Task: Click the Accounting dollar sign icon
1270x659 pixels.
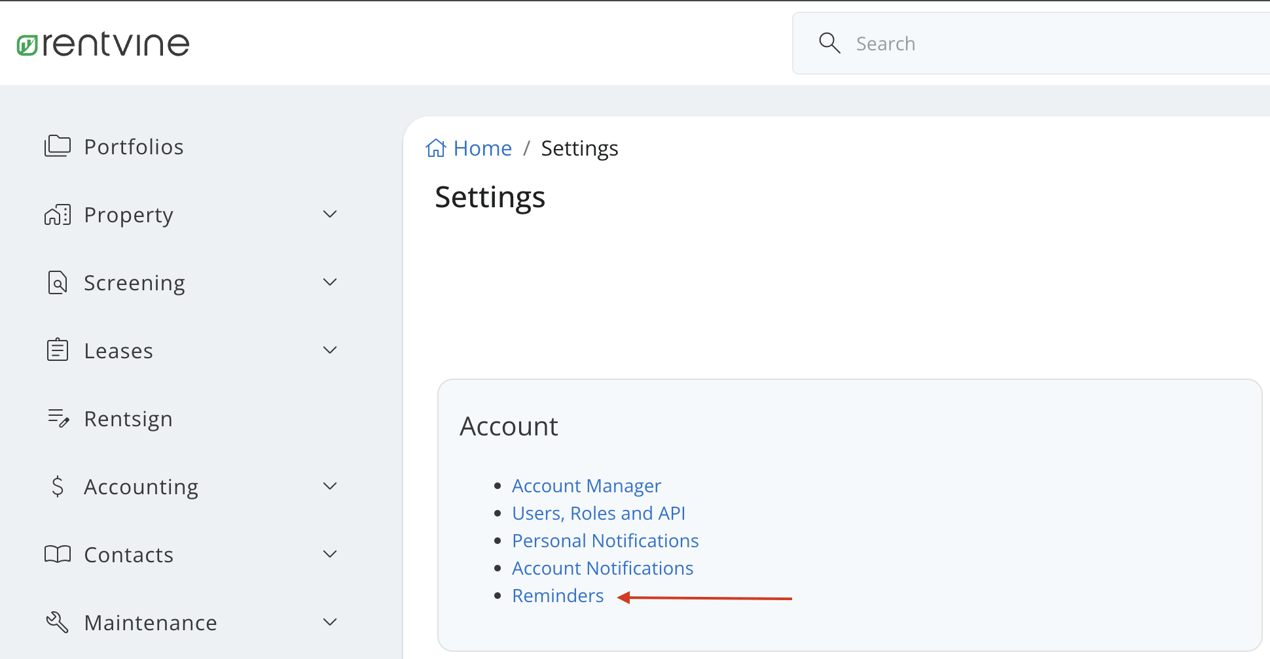Action: [58, 486]
